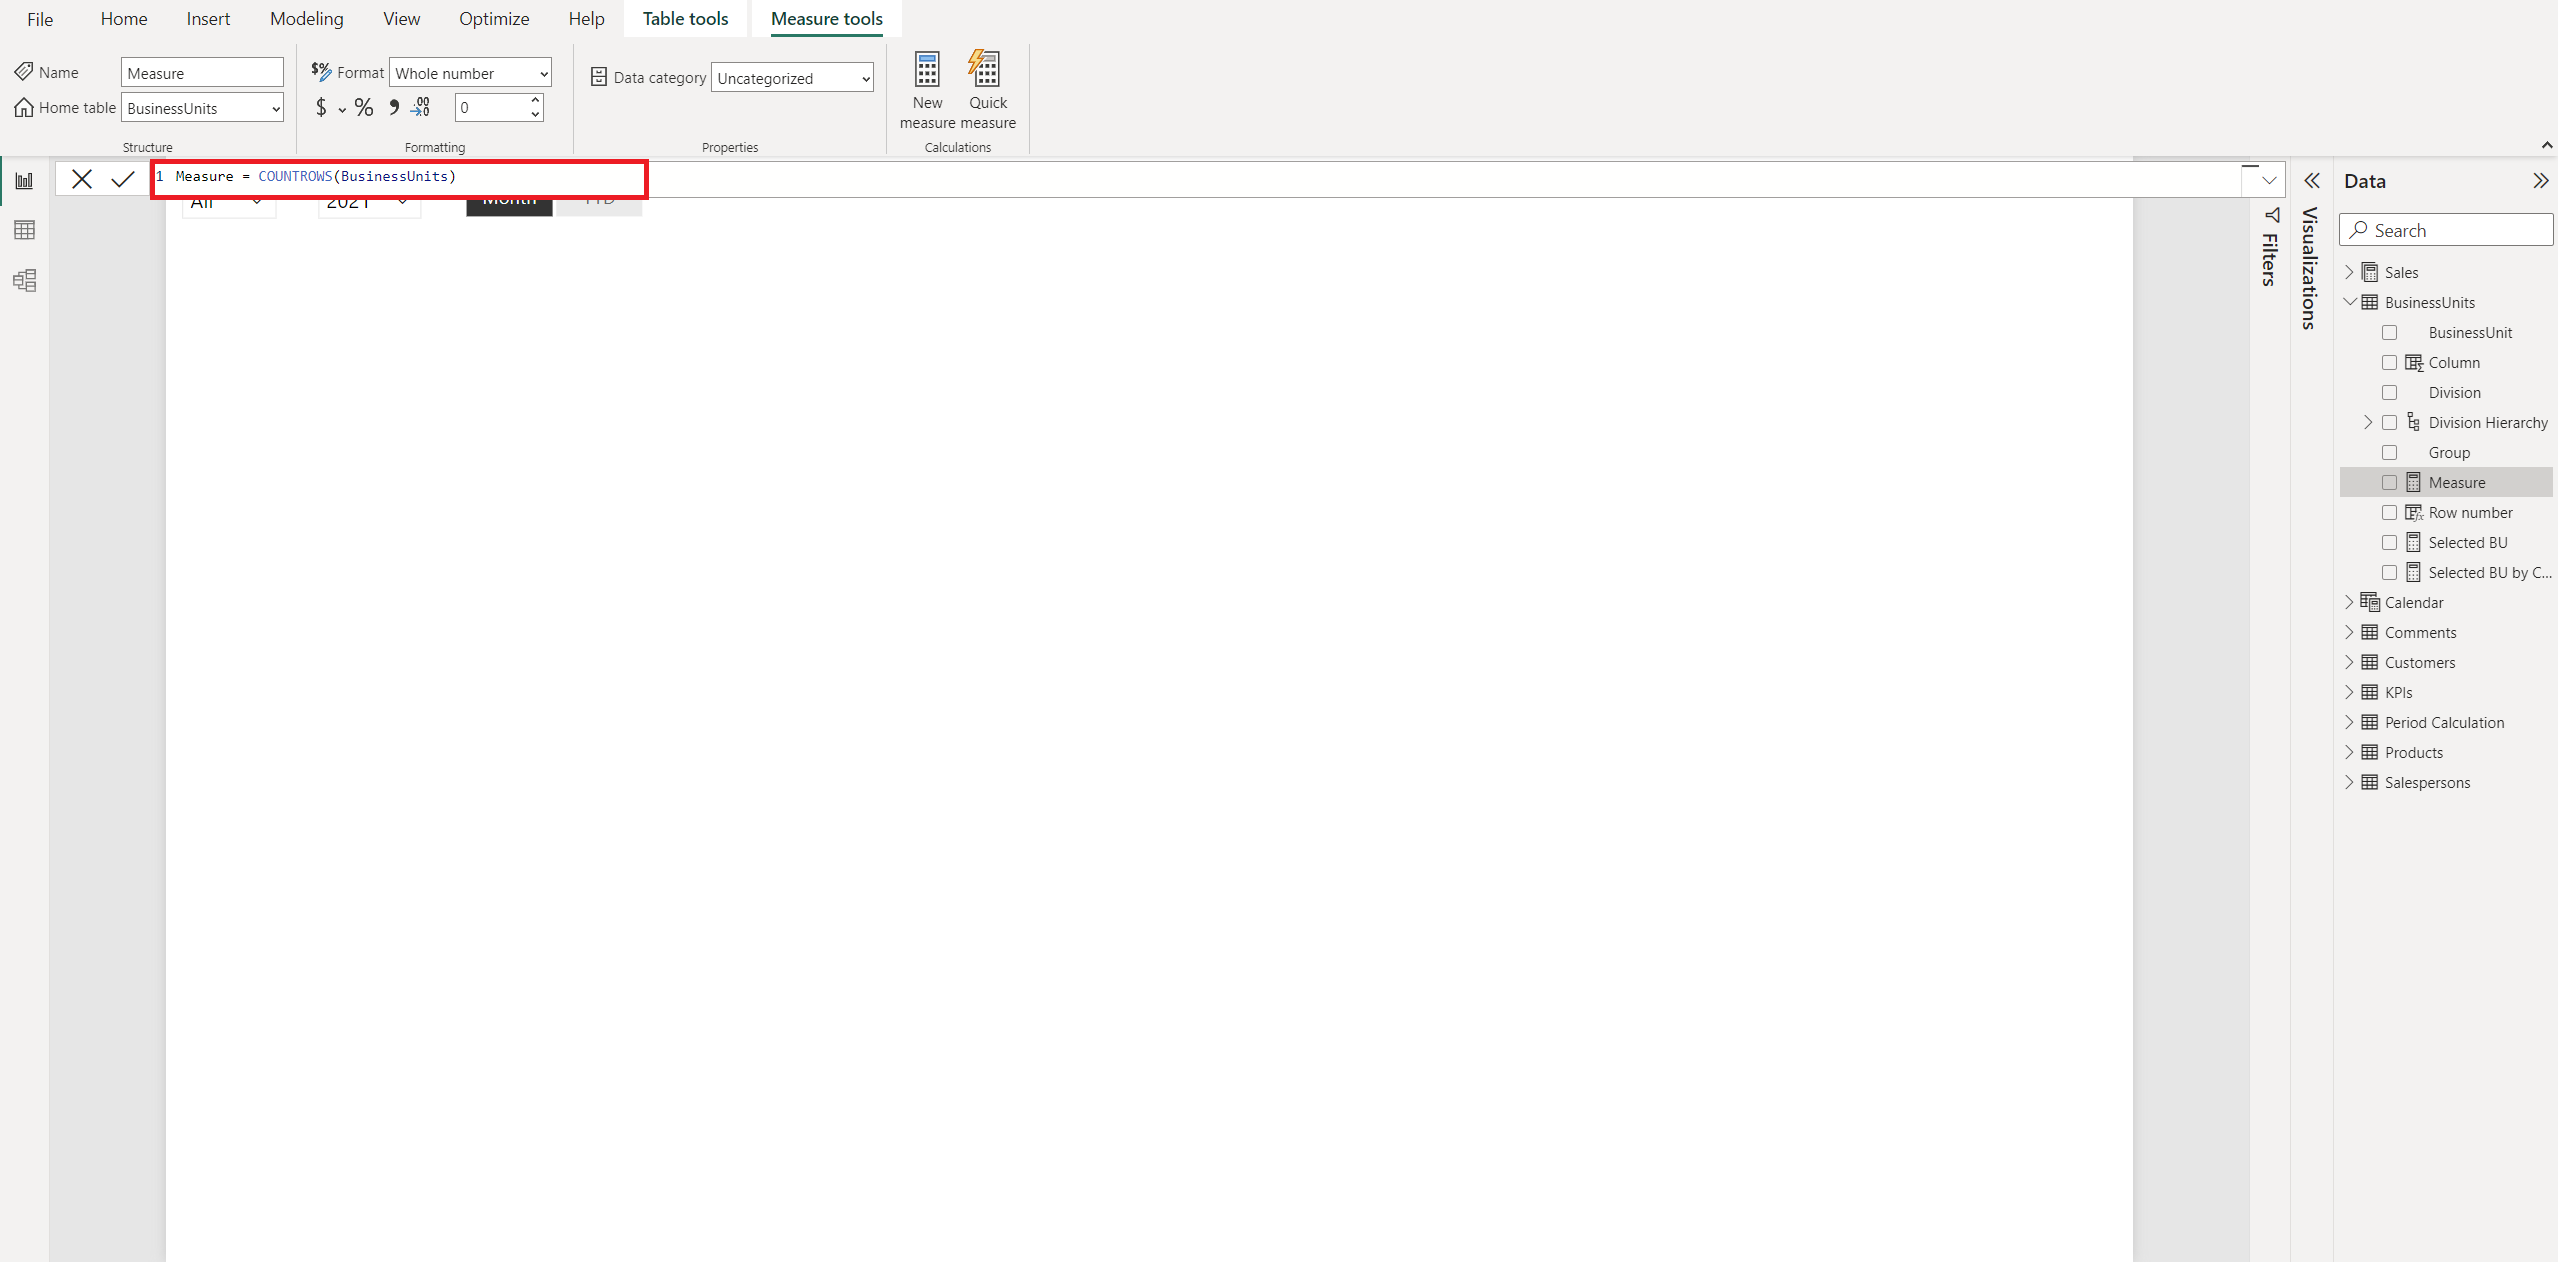The width and height of the screenshot is (2558, 1262).
Task: Open Table view from left sidebar
Action: coord(24,230)
